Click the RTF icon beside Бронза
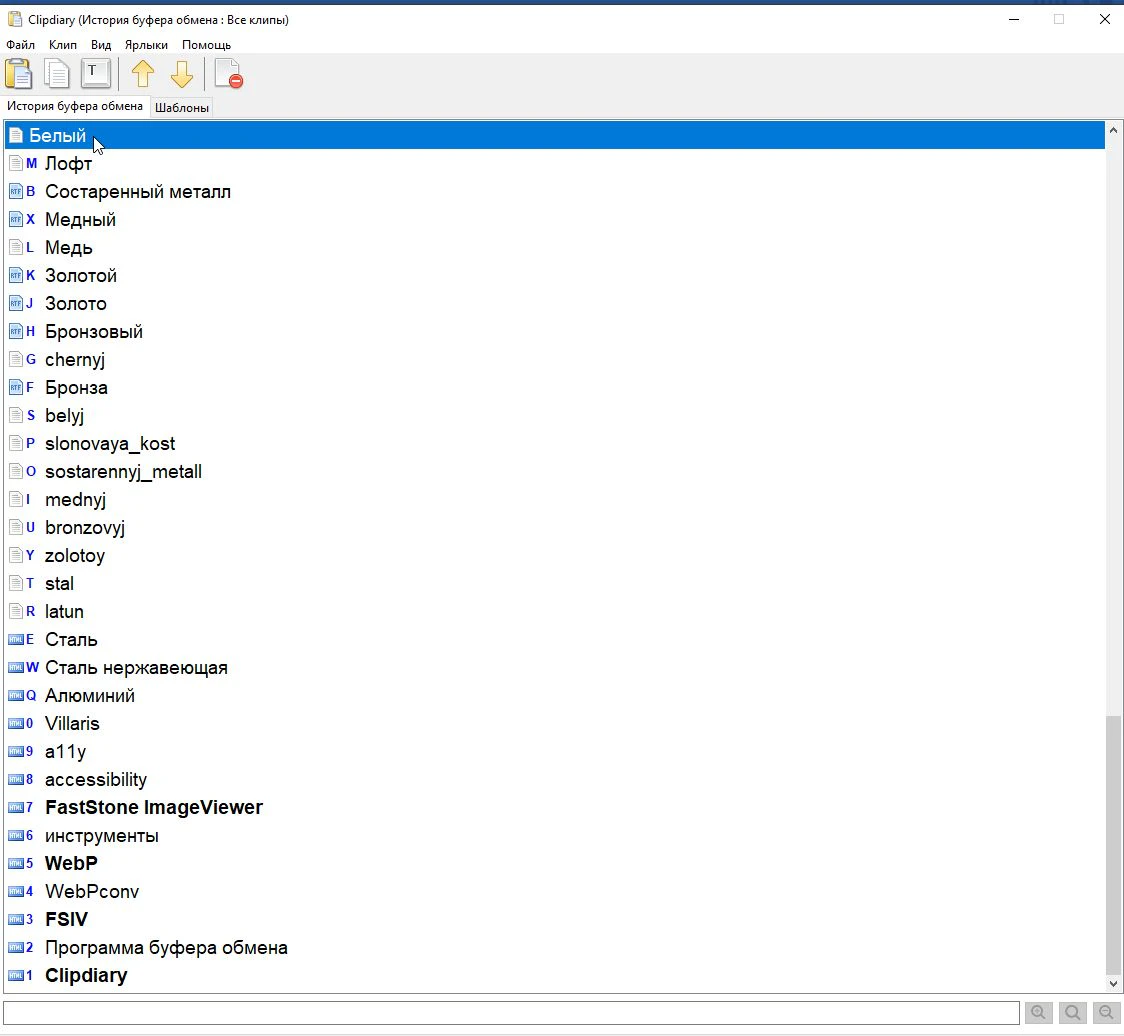This screenshot has height=1036, width=1124. tap(16, 387)
